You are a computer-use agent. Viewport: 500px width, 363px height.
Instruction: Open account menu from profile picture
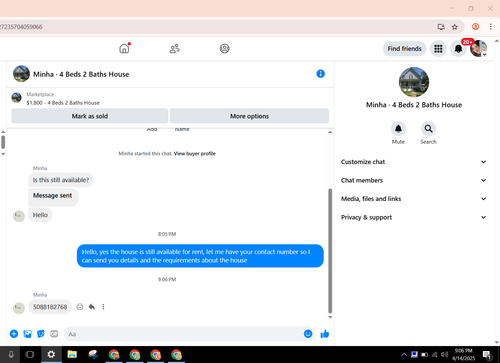pyautogui.click(x=479, y=49)
